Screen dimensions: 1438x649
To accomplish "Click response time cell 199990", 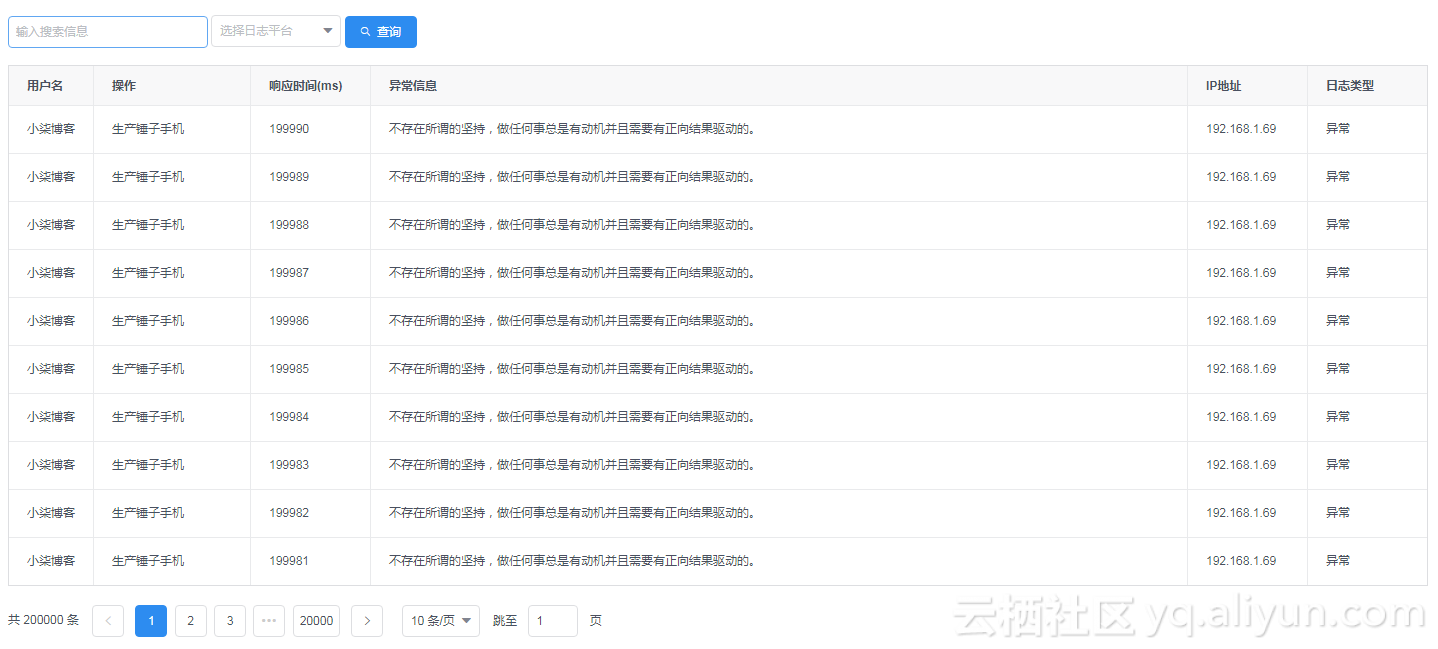I will coord(289,129).
